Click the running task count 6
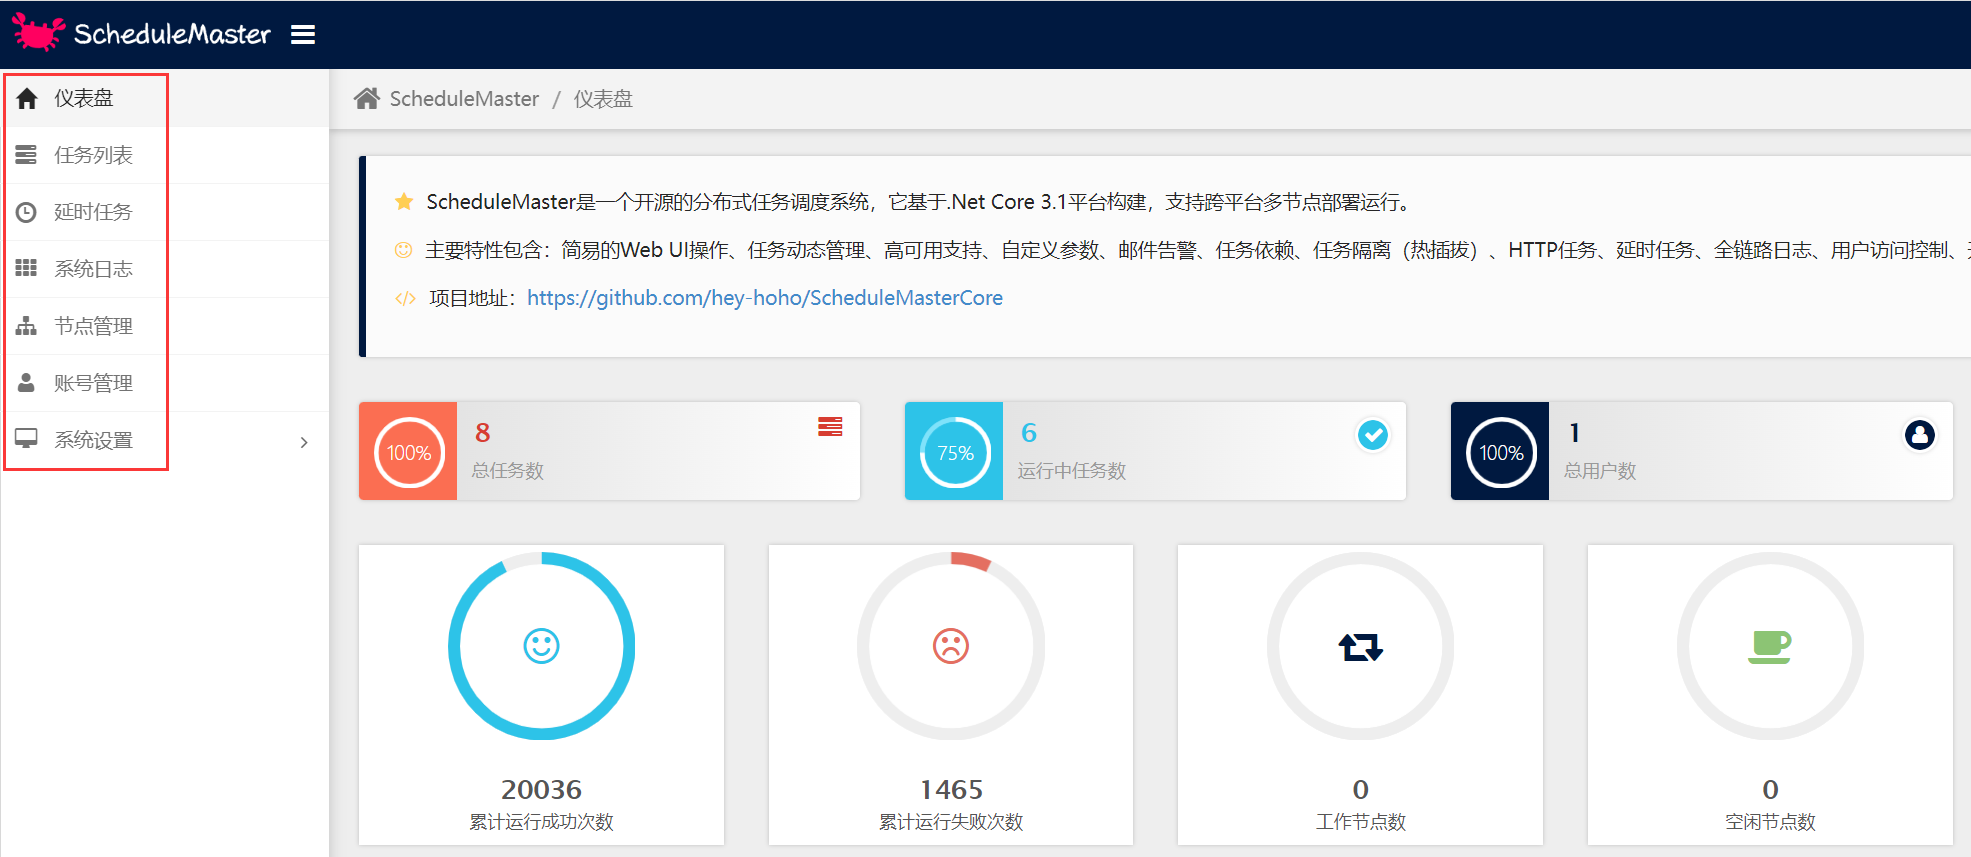 click(x=1029, y=433)
